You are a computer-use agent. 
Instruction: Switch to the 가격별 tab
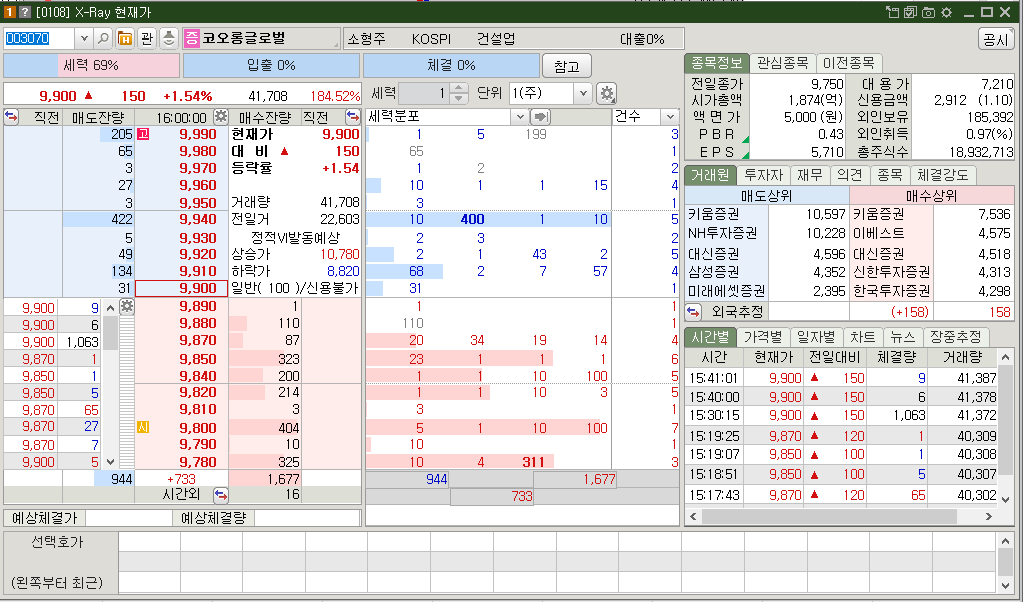tap(763, 337)
